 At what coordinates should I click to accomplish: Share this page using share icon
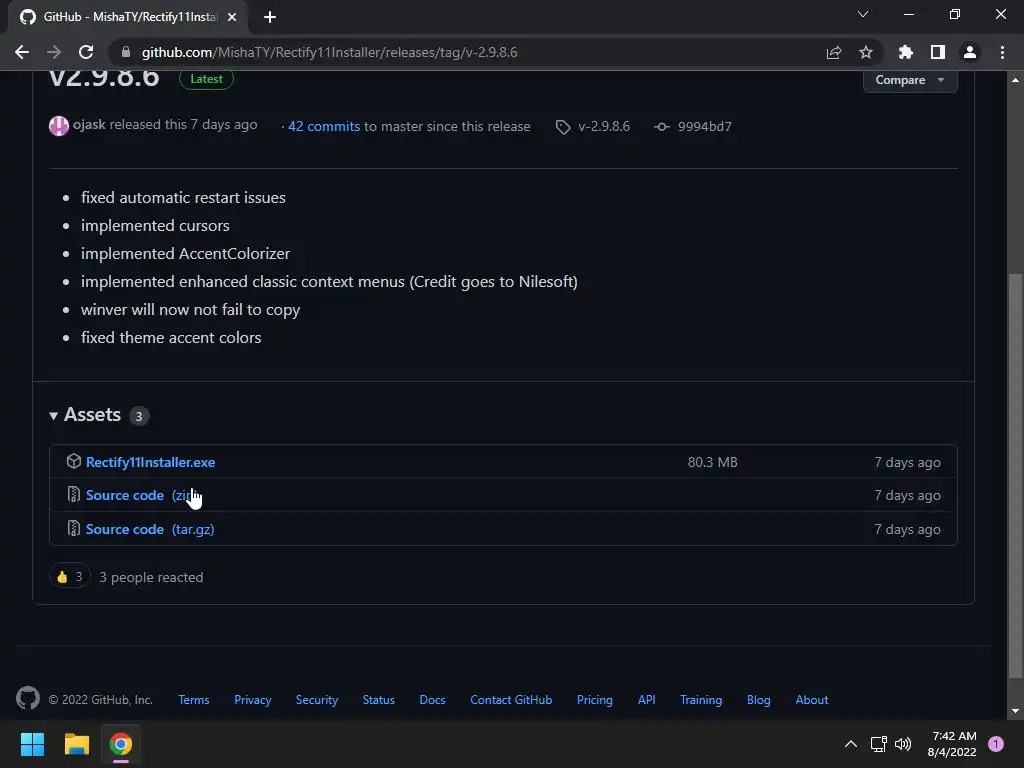(x=833, y=52)
